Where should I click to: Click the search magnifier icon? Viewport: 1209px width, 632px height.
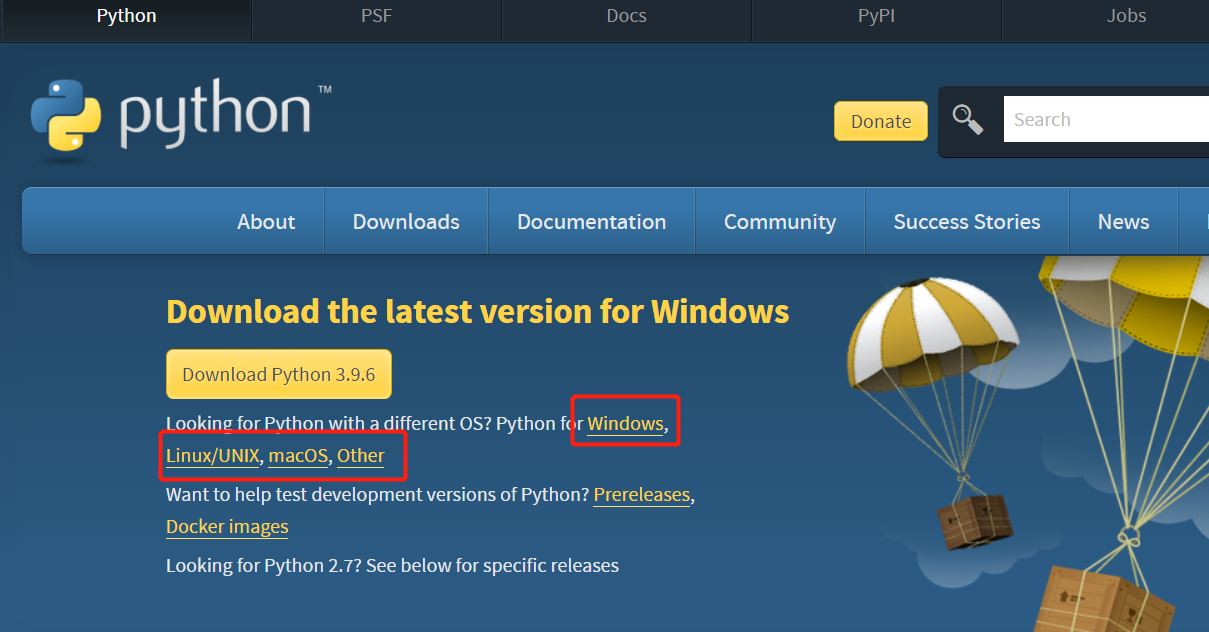click(x=967, y=118)
